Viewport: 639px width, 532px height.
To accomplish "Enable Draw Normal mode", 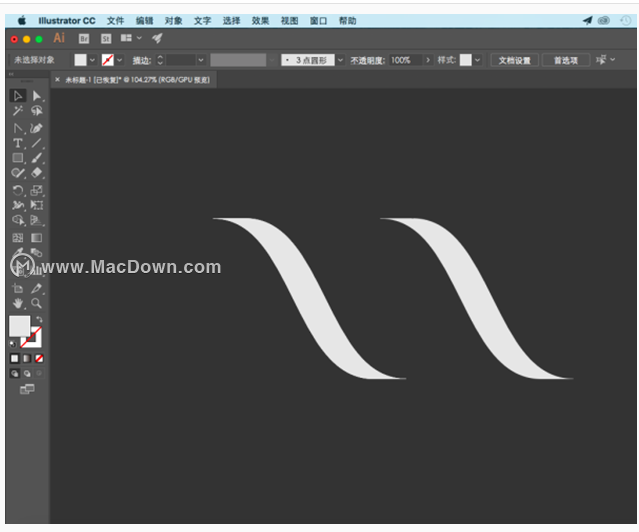I will click(x=15, y=373).
